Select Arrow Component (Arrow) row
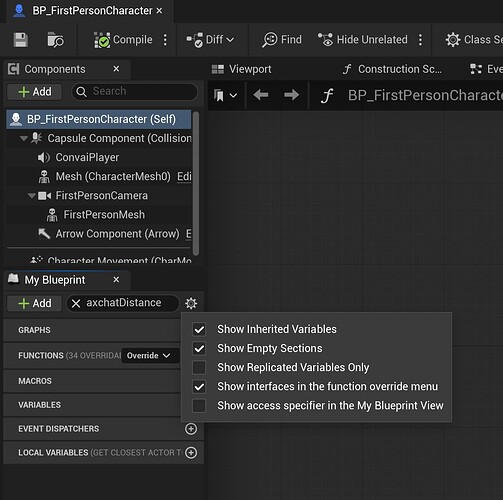Viewport: 503px width, 500px height. click(99, 234)
